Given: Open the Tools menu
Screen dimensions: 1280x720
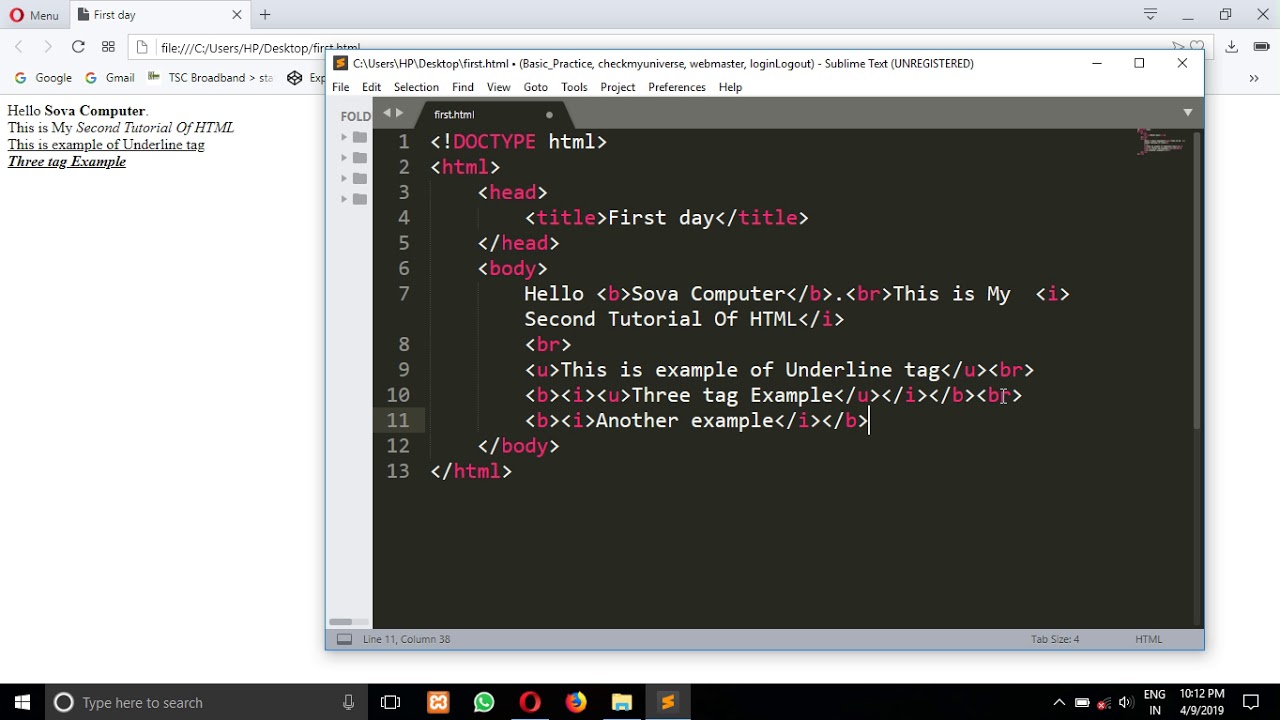Looking at the screenshot, I should tap(574, 87).
